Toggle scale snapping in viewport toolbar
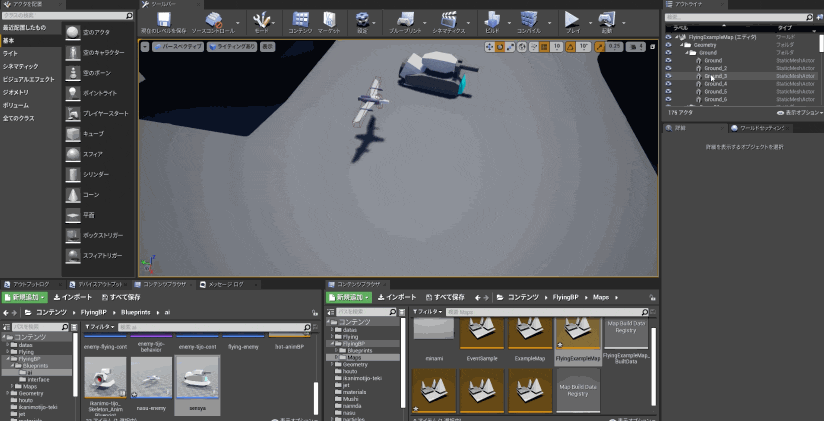 (x=600, y=47)
